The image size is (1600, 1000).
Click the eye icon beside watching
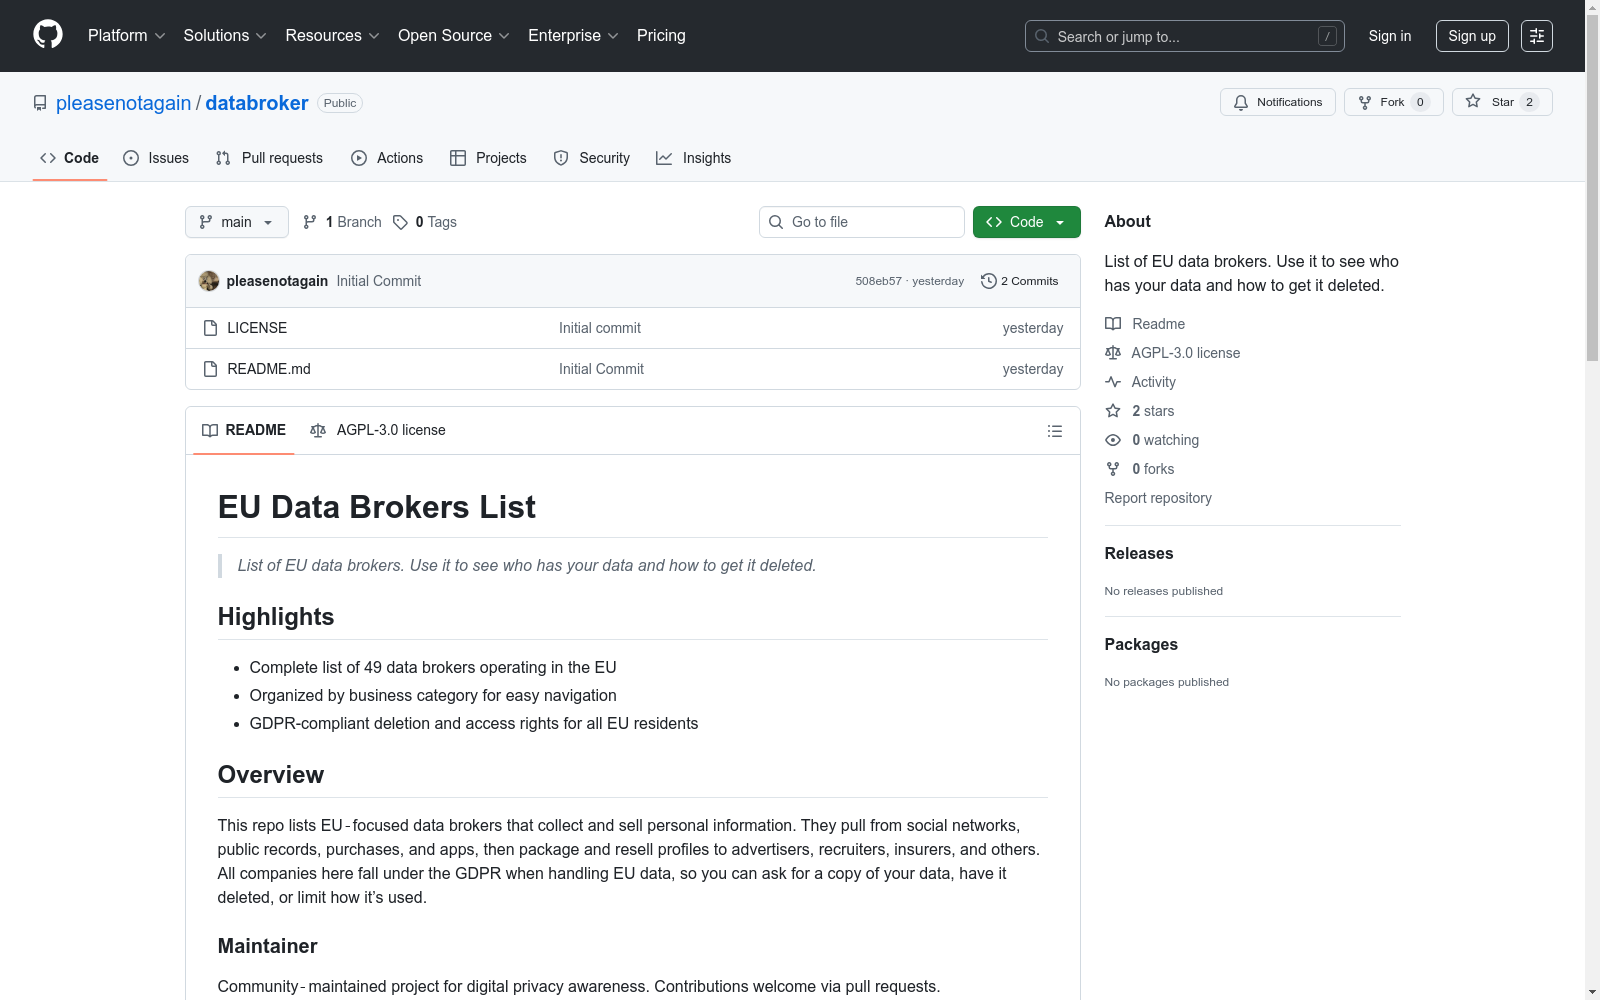(1113, 440)
